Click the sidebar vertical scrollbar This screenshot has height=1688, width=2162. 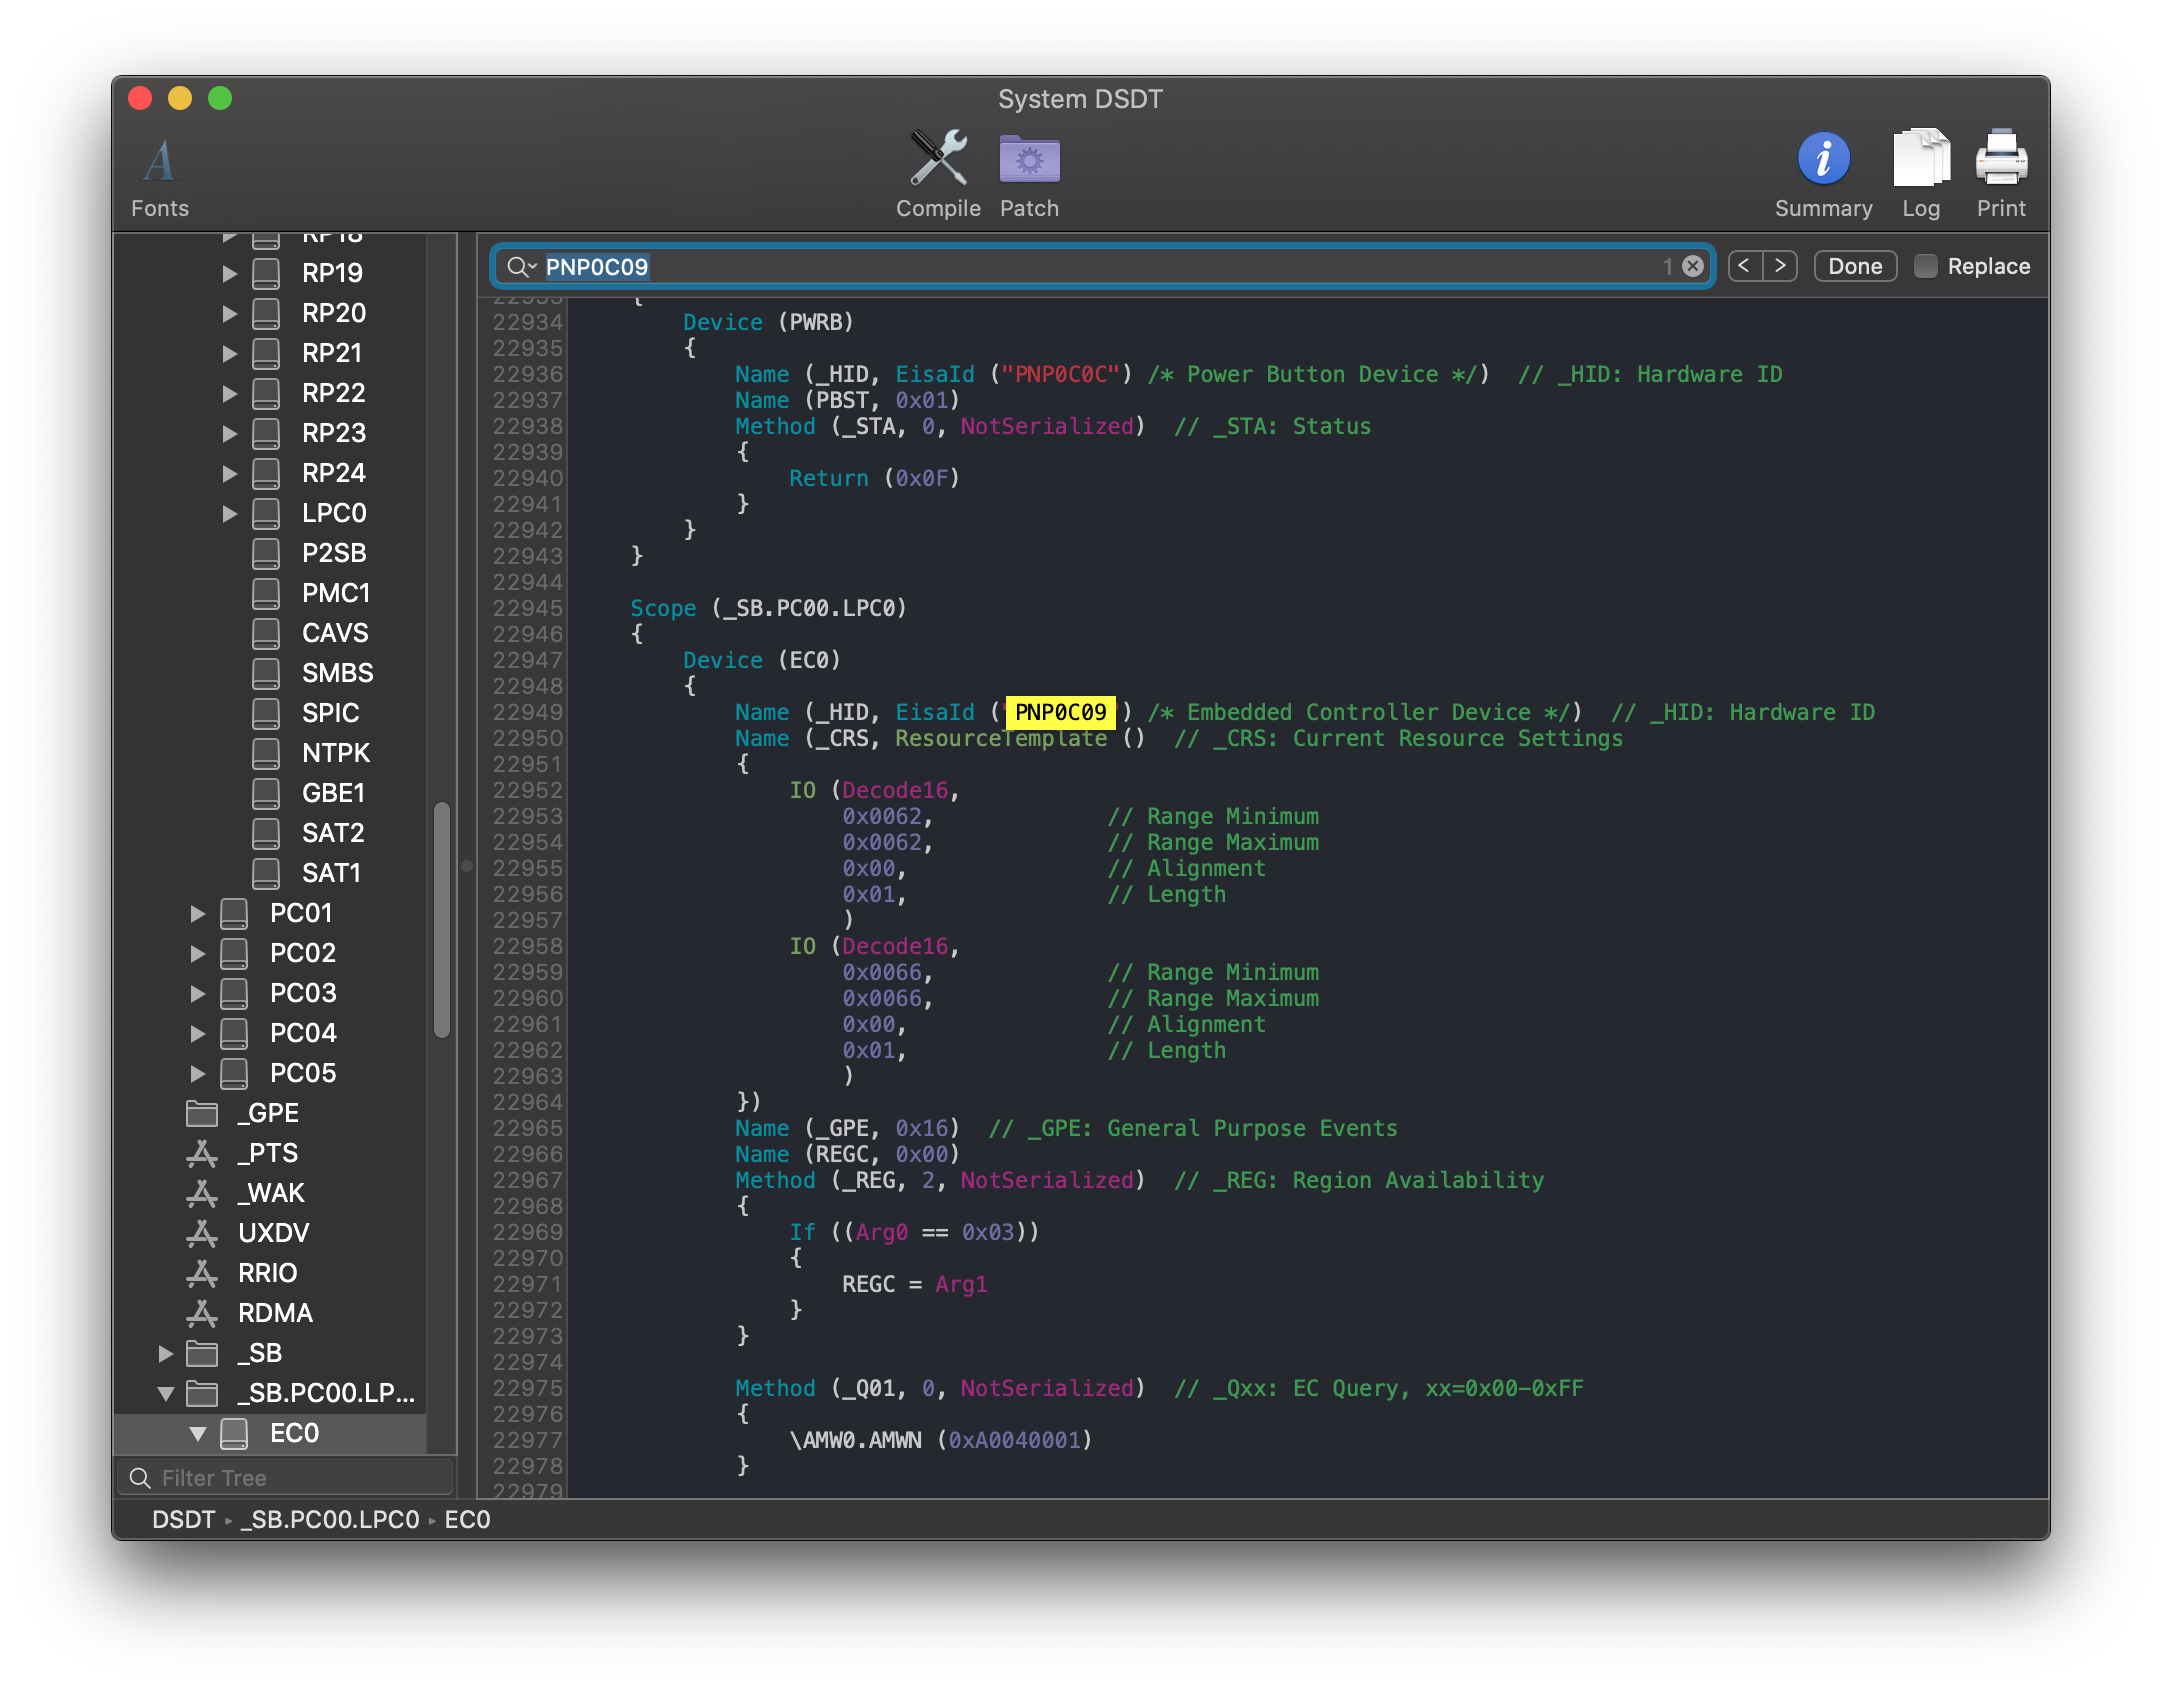coord(441,920)
